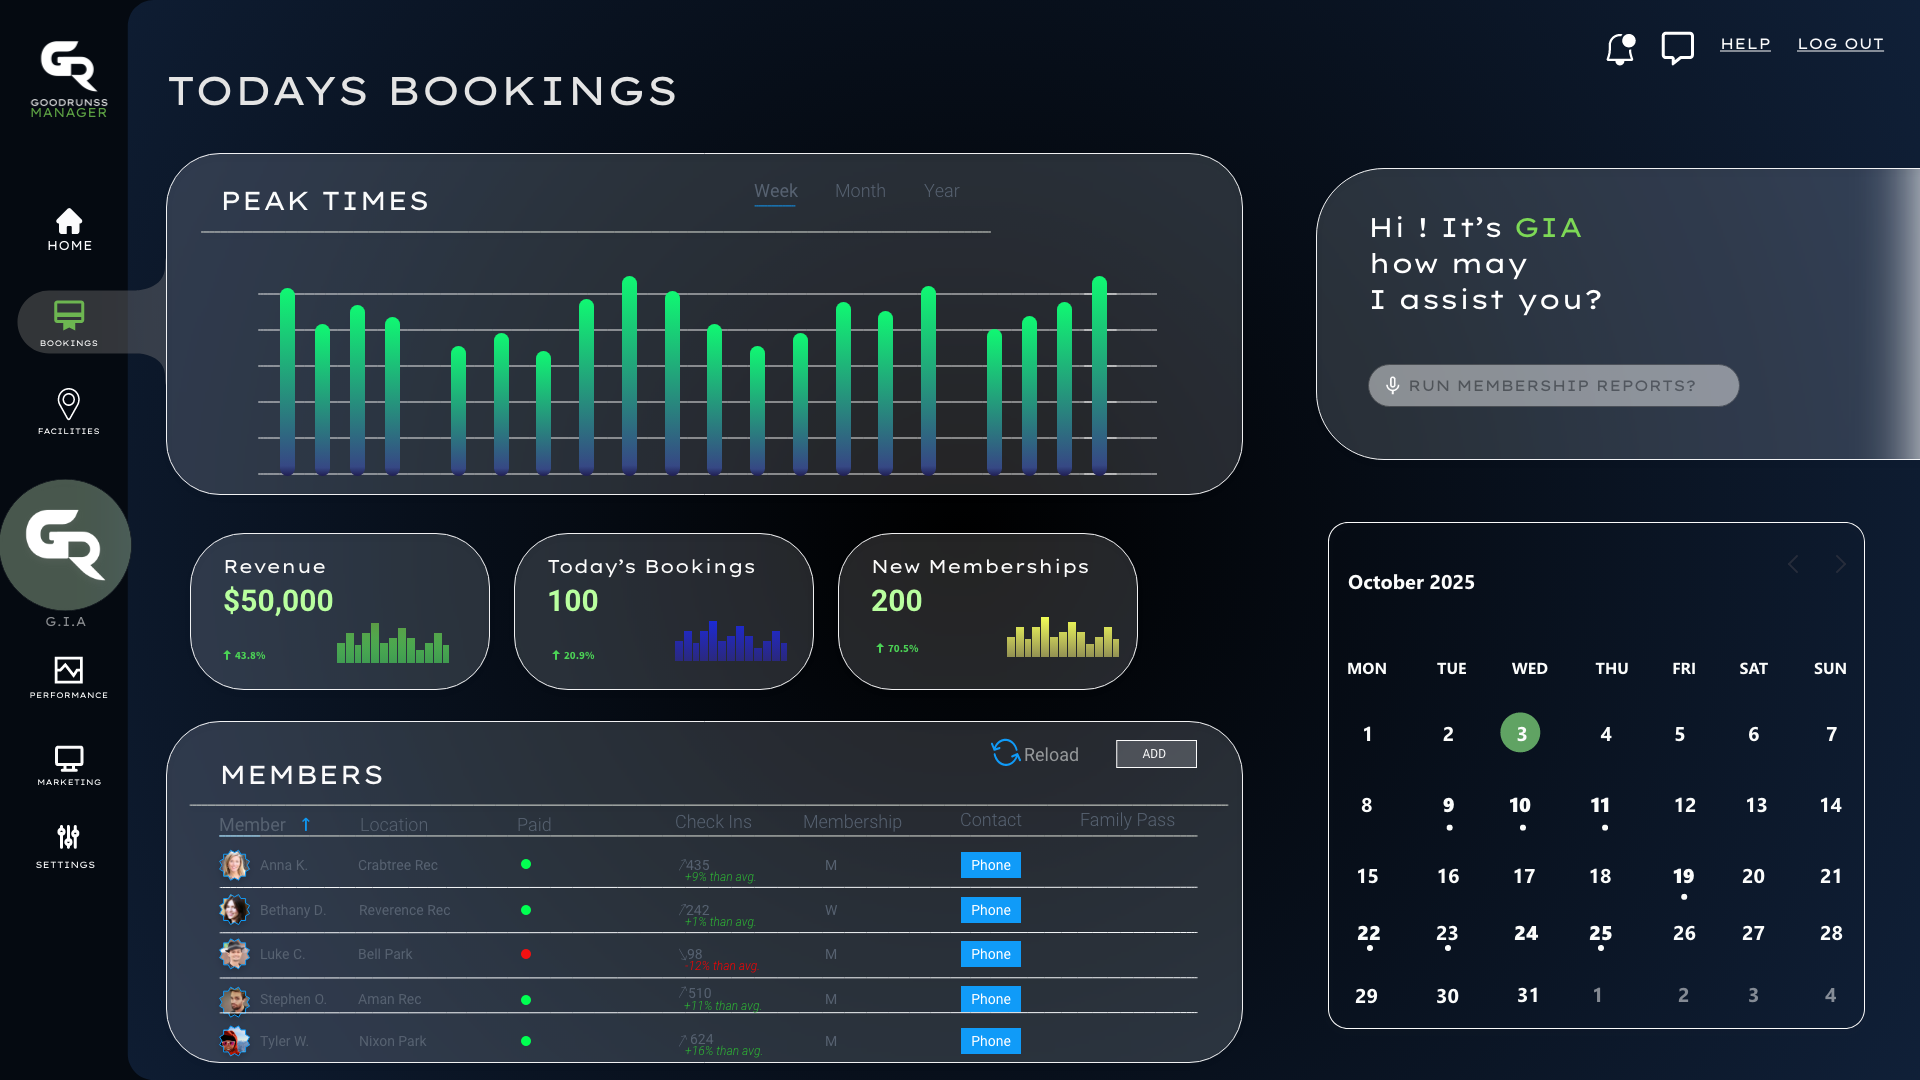Viewport: 1920px width, 1080px height.
Task: Switch Peak Times to Year view
Action: [941, 191]
